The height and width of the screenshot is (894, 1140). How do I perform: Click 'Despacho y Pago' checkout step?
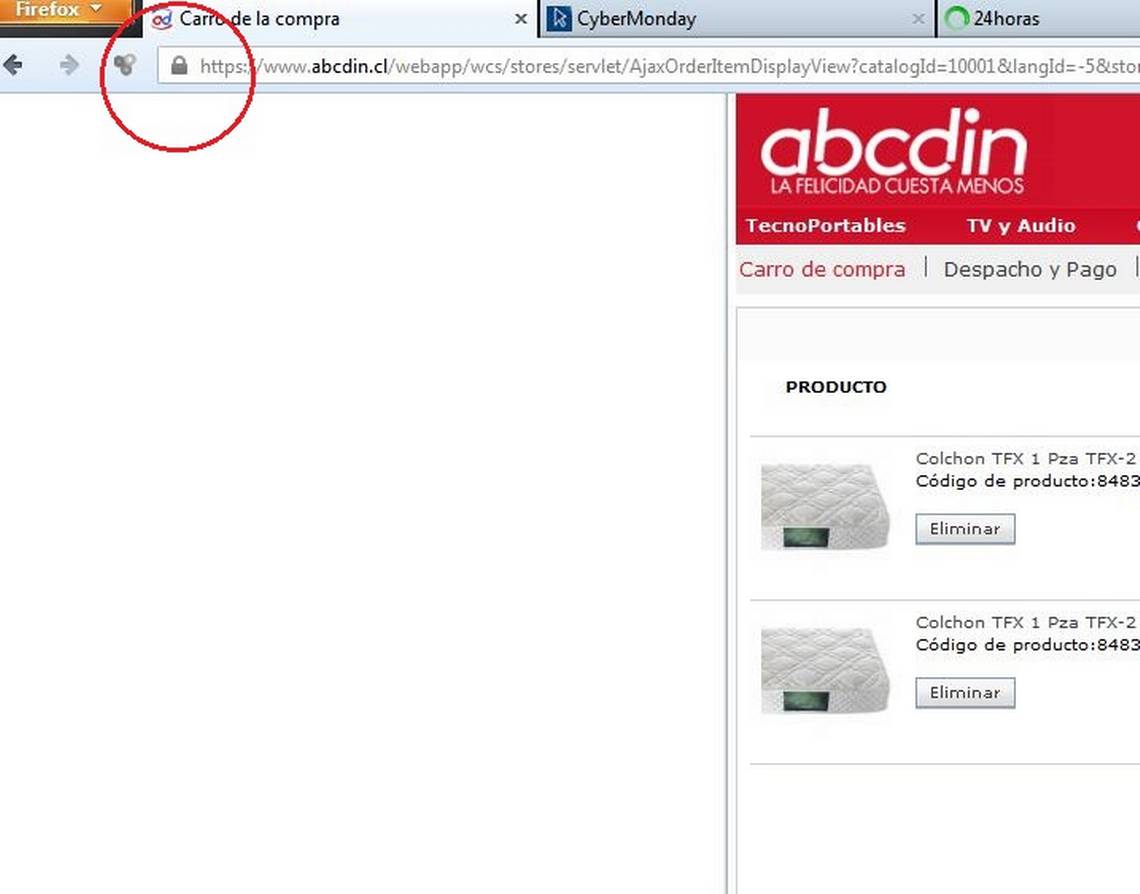pos(1029,270)
